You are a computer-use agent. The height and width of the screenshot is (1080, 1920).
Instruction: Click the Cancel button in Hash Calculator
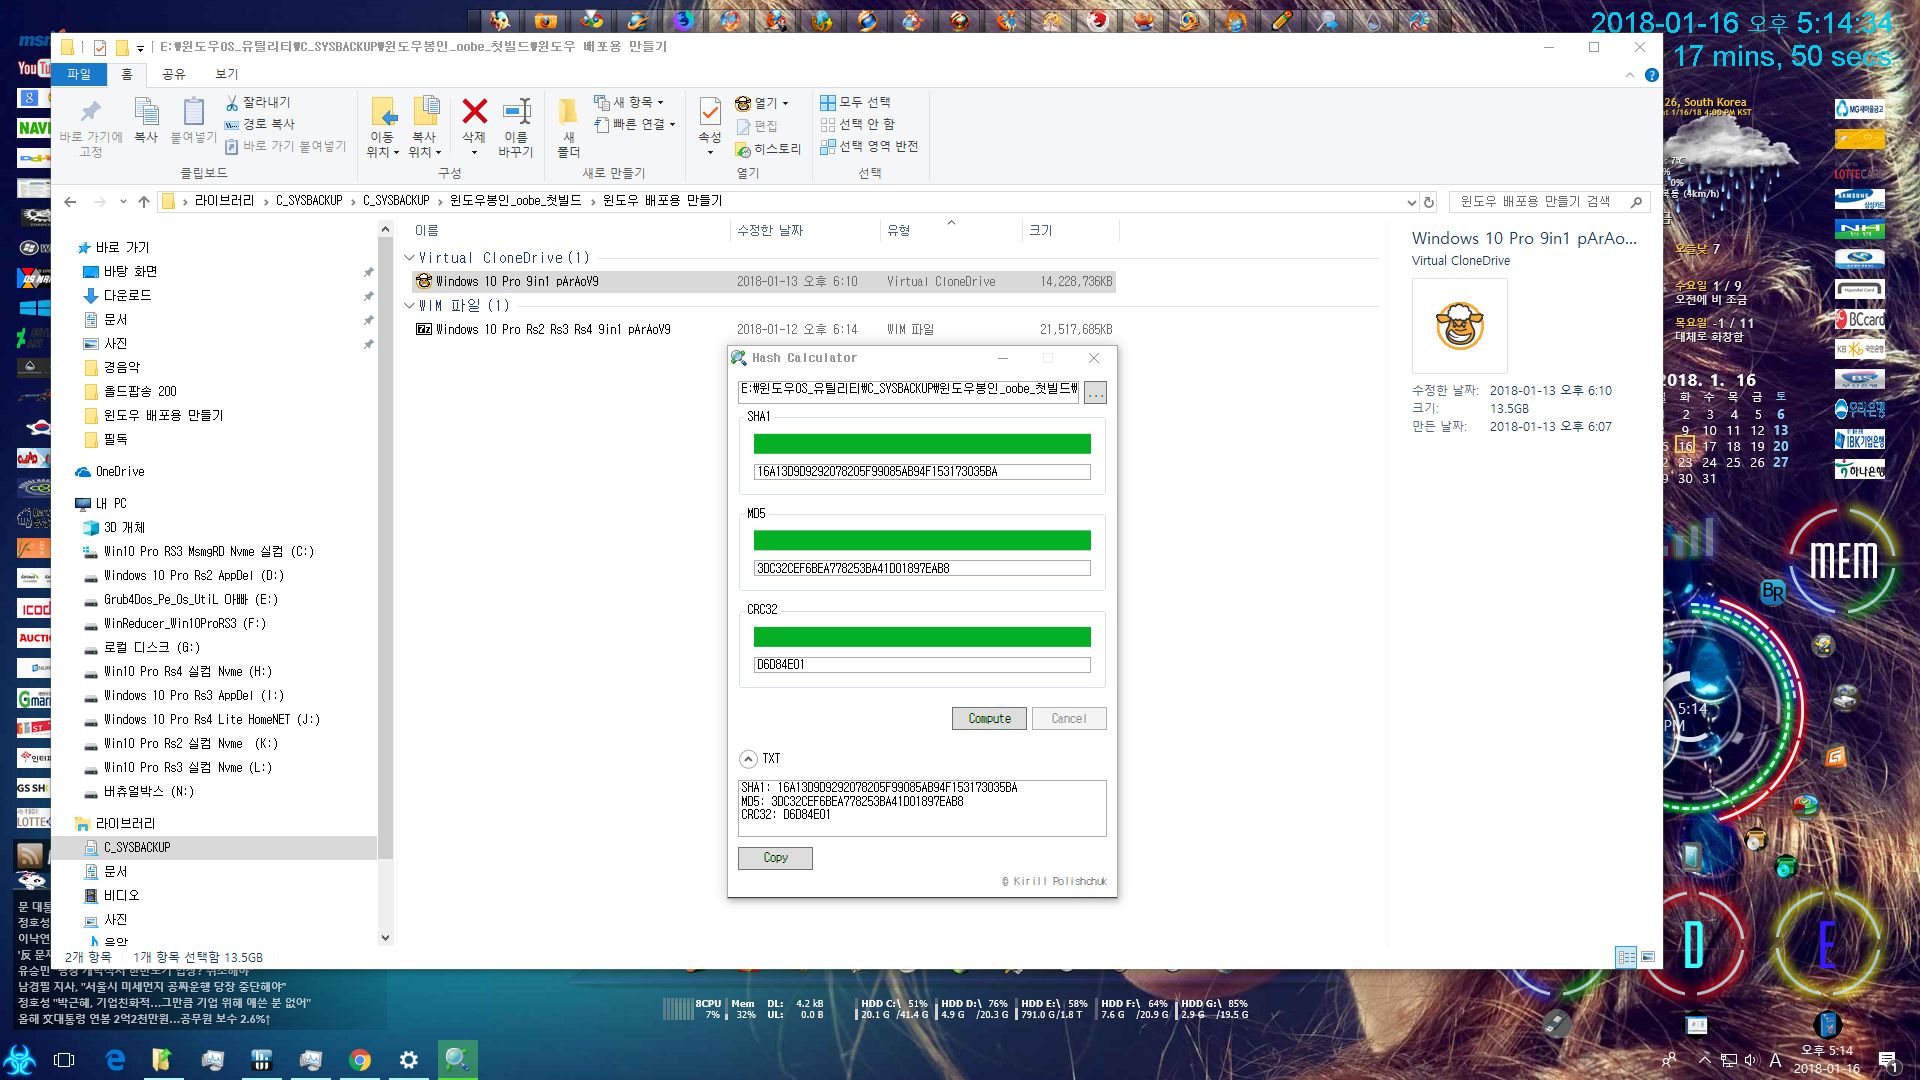1069,718
